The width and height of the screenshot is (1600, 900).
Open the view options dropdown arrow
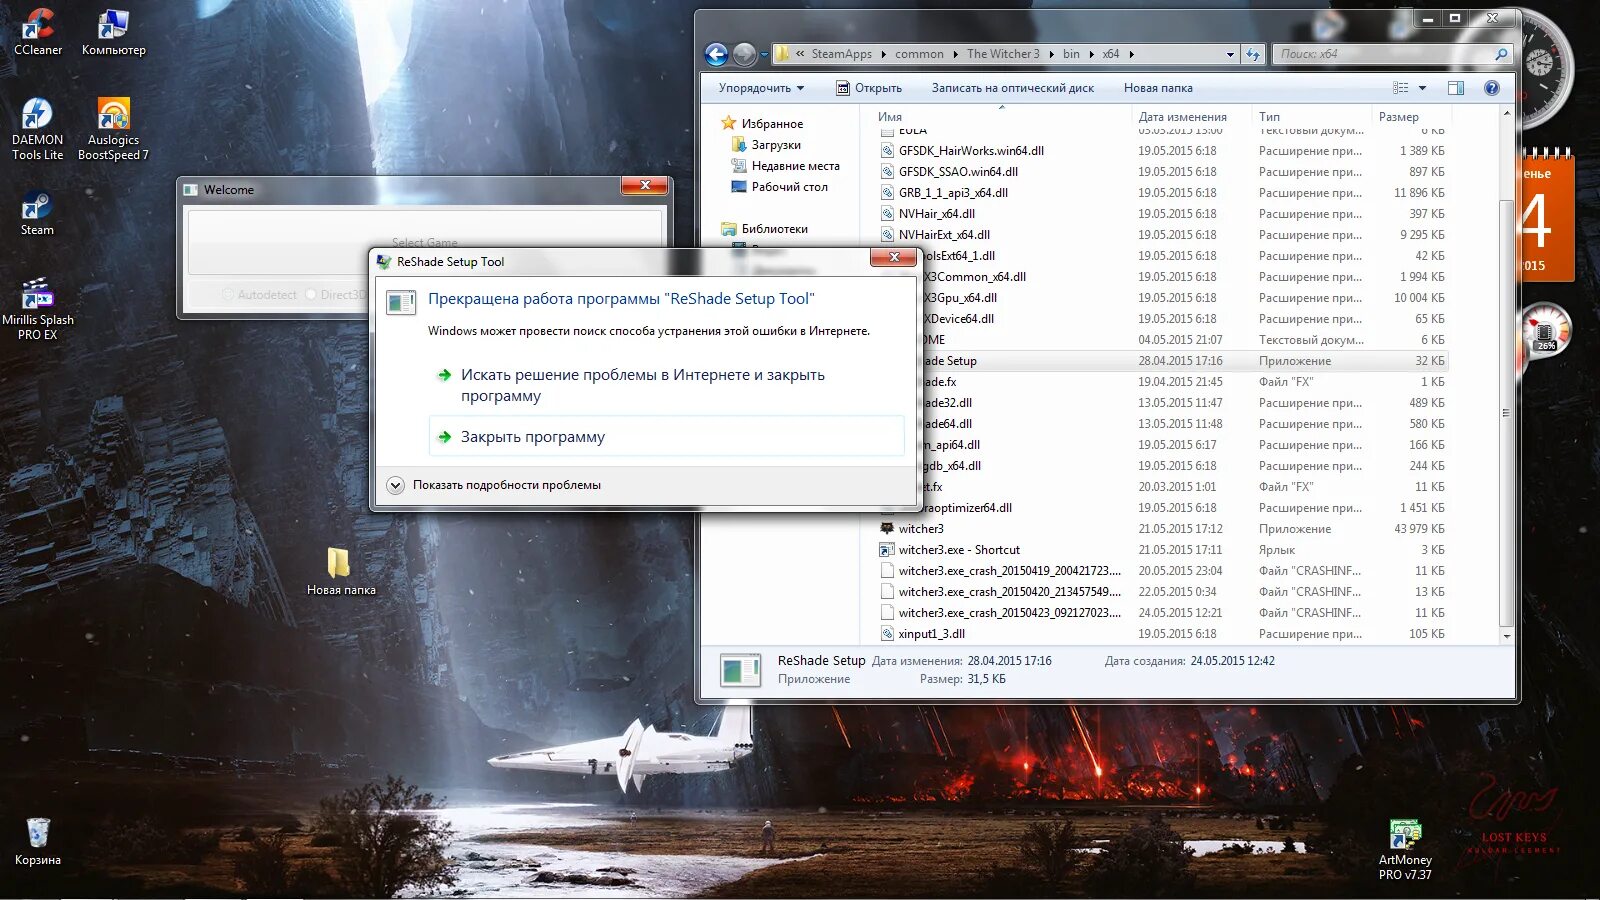pos(1422,88)
